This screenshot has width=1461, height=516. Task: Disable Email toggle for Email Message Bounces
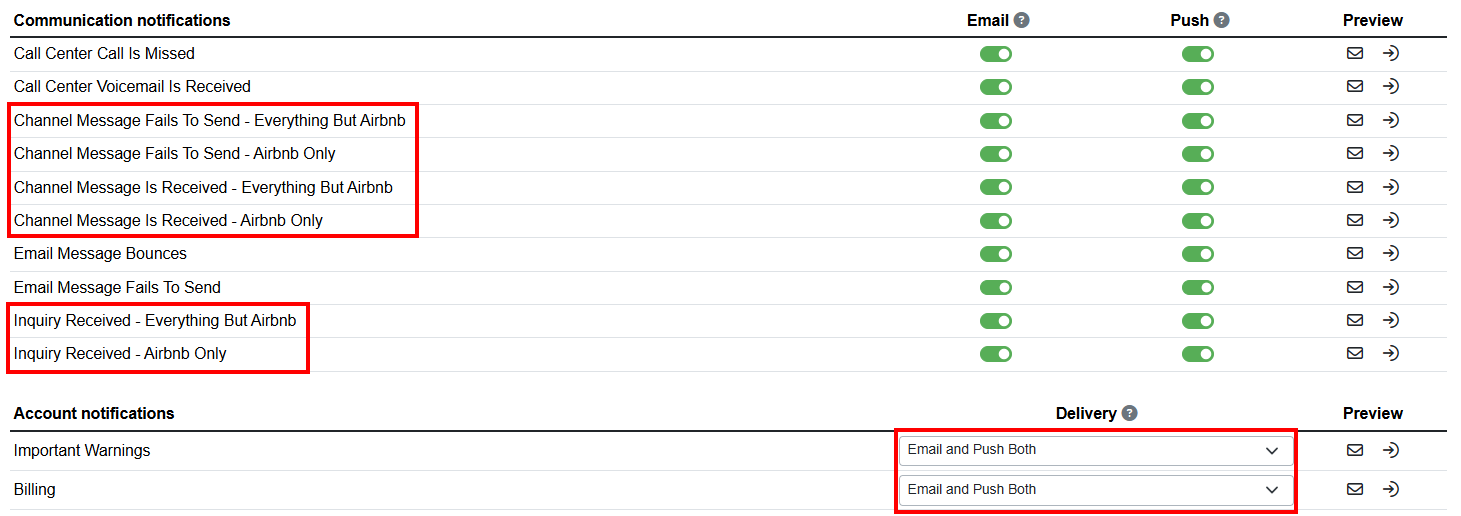click(x=996, y=254)
